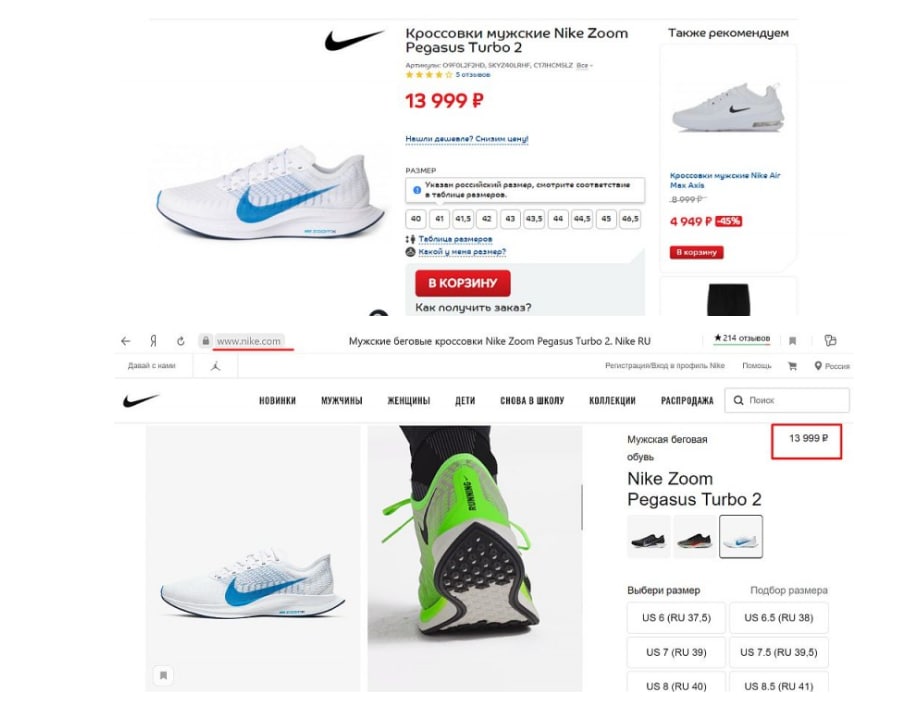Image resolution: width=921 pixels, height=720 pixels.
Task: Choose size US 7 (RU 39)
Action: click(676, 652)
